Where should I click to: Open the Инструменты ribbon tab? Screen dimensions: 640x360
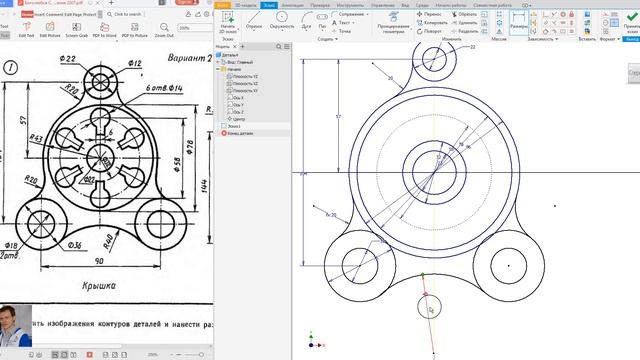click(x=350, y=5)
